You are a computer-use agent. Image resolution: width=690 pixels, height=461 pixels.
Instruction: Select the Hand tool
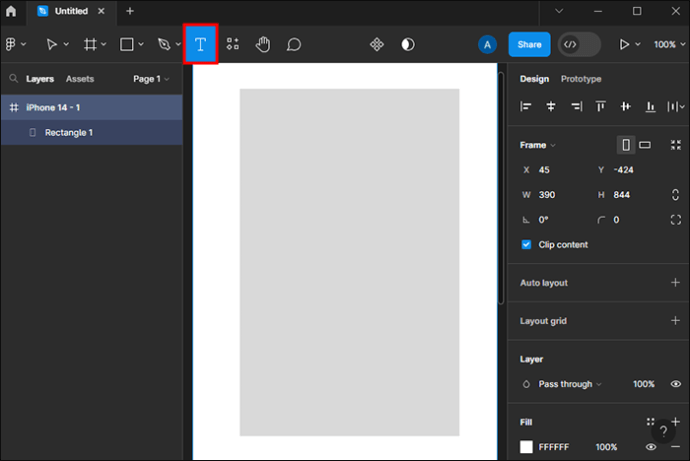coord(263,45)
